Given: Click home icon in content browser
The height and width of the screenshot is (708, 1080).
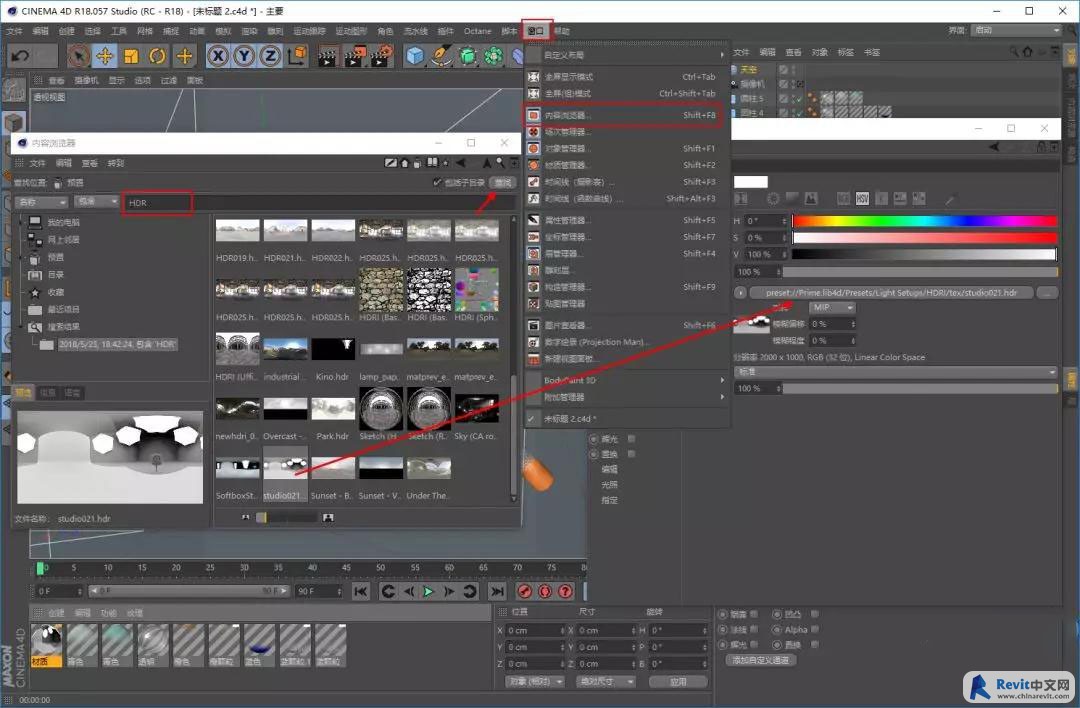Looking at the screenshot, I should tap(405, 163).
